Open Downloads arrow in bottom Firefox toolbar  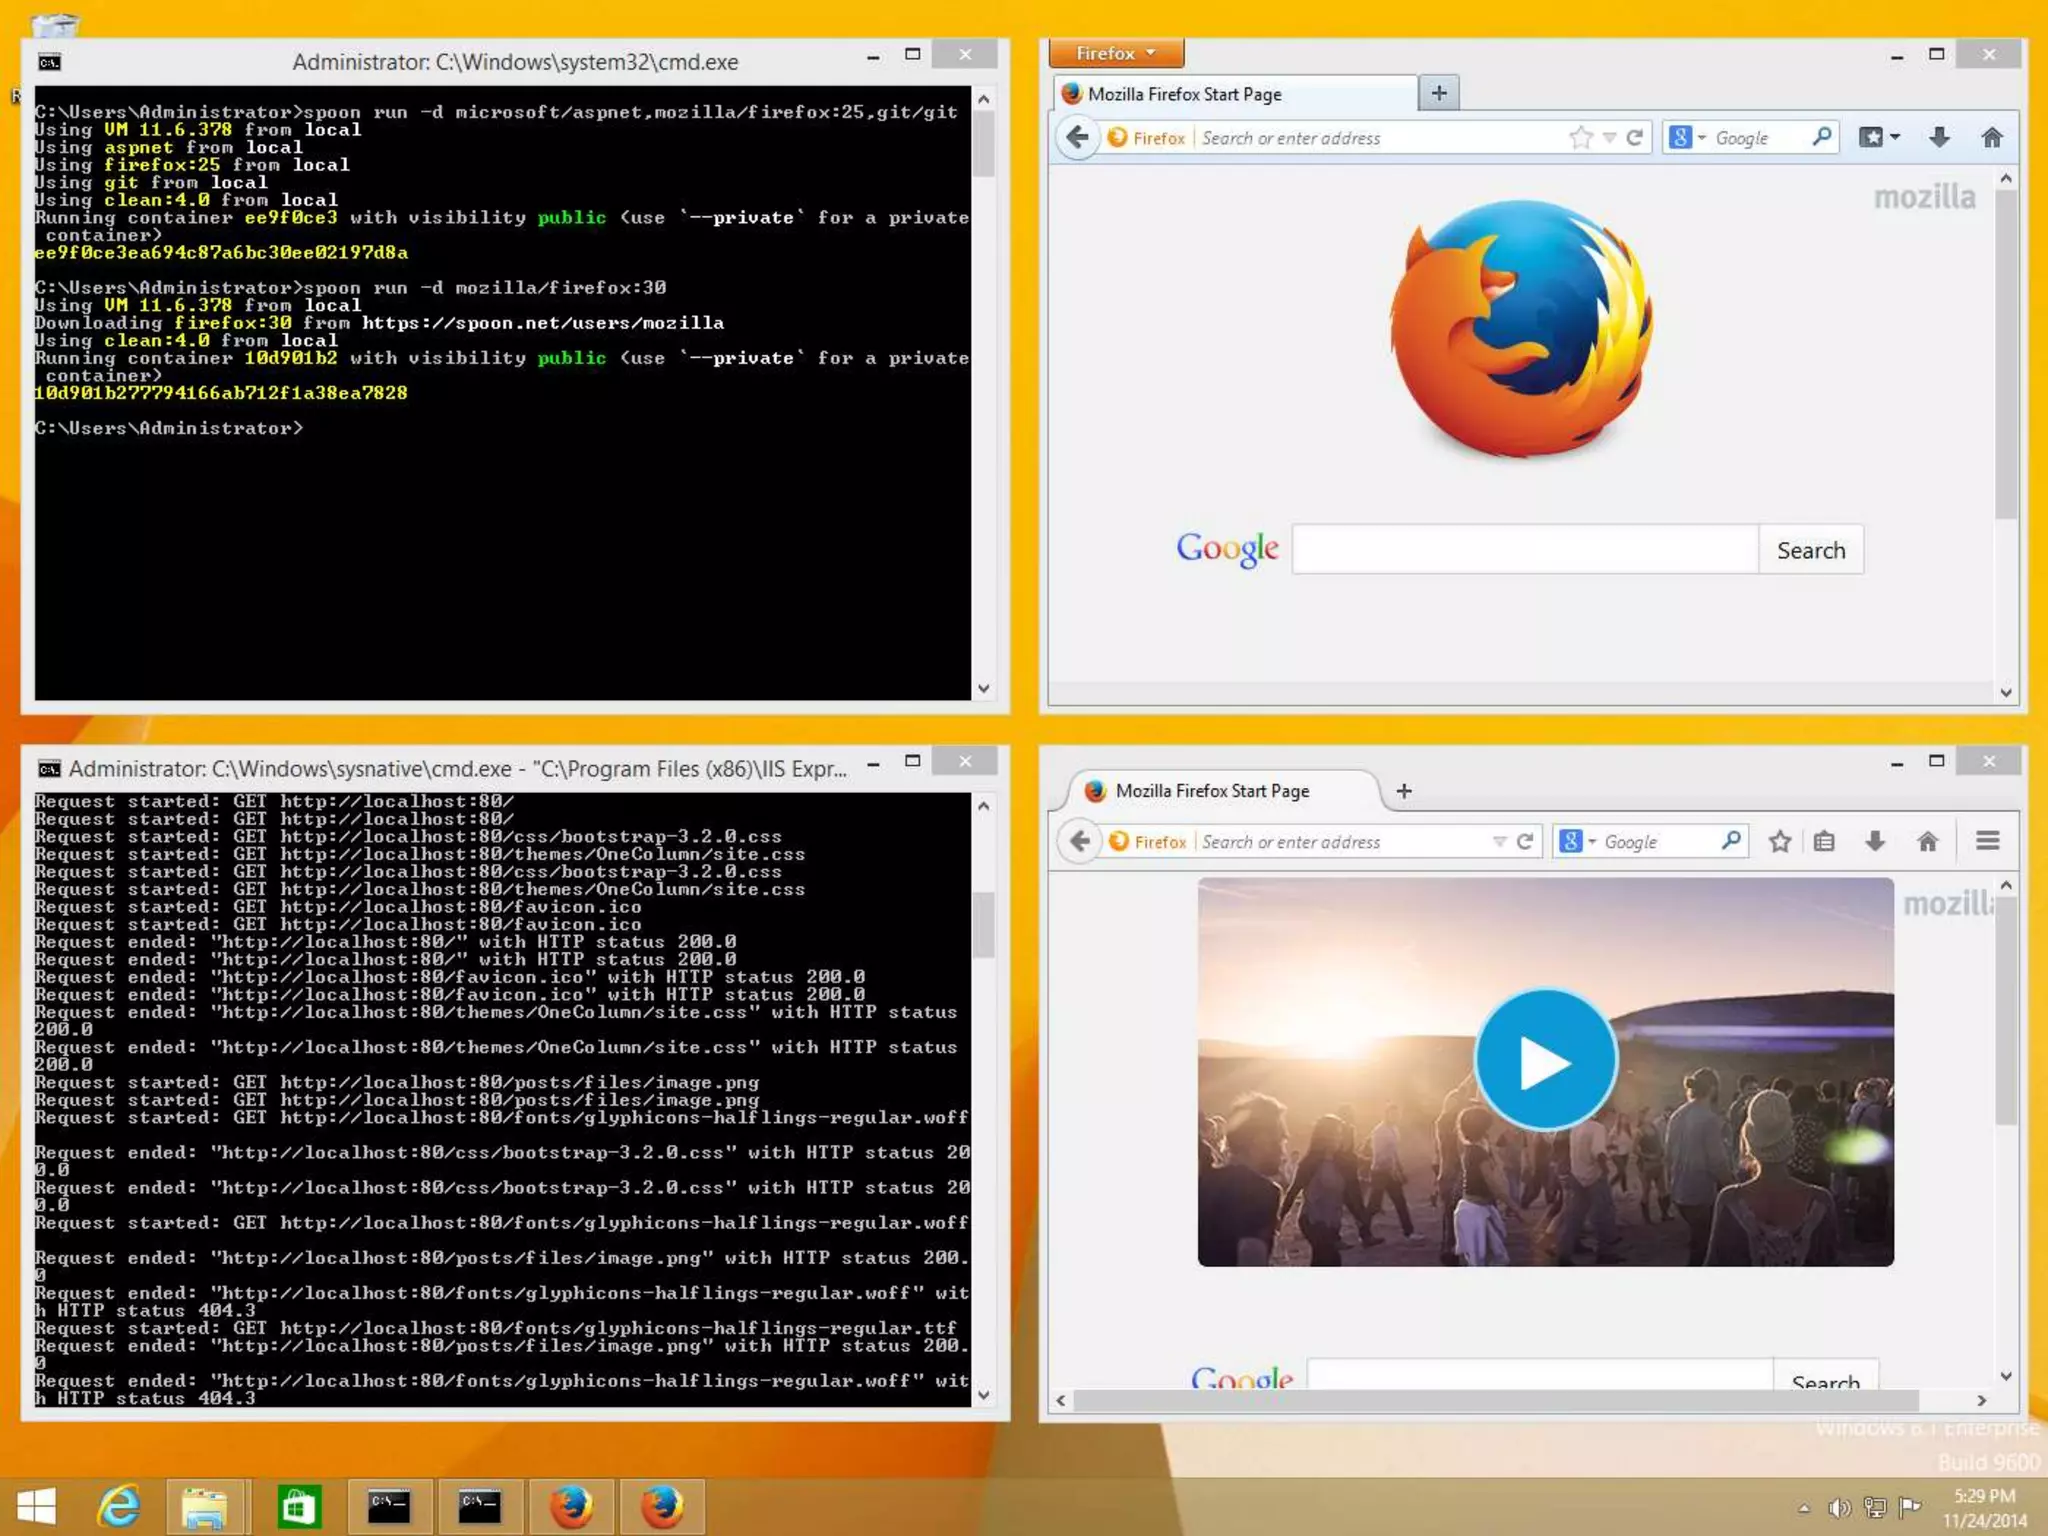tap(1875, 842)
